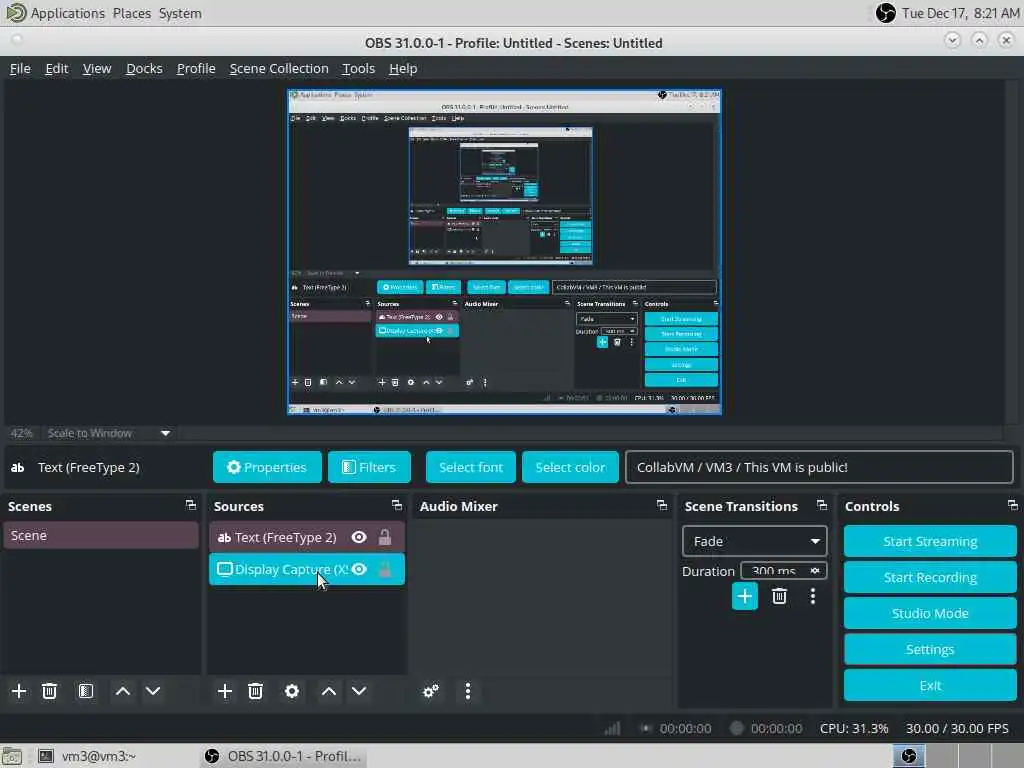Open the Tools menu

(359, 69)
